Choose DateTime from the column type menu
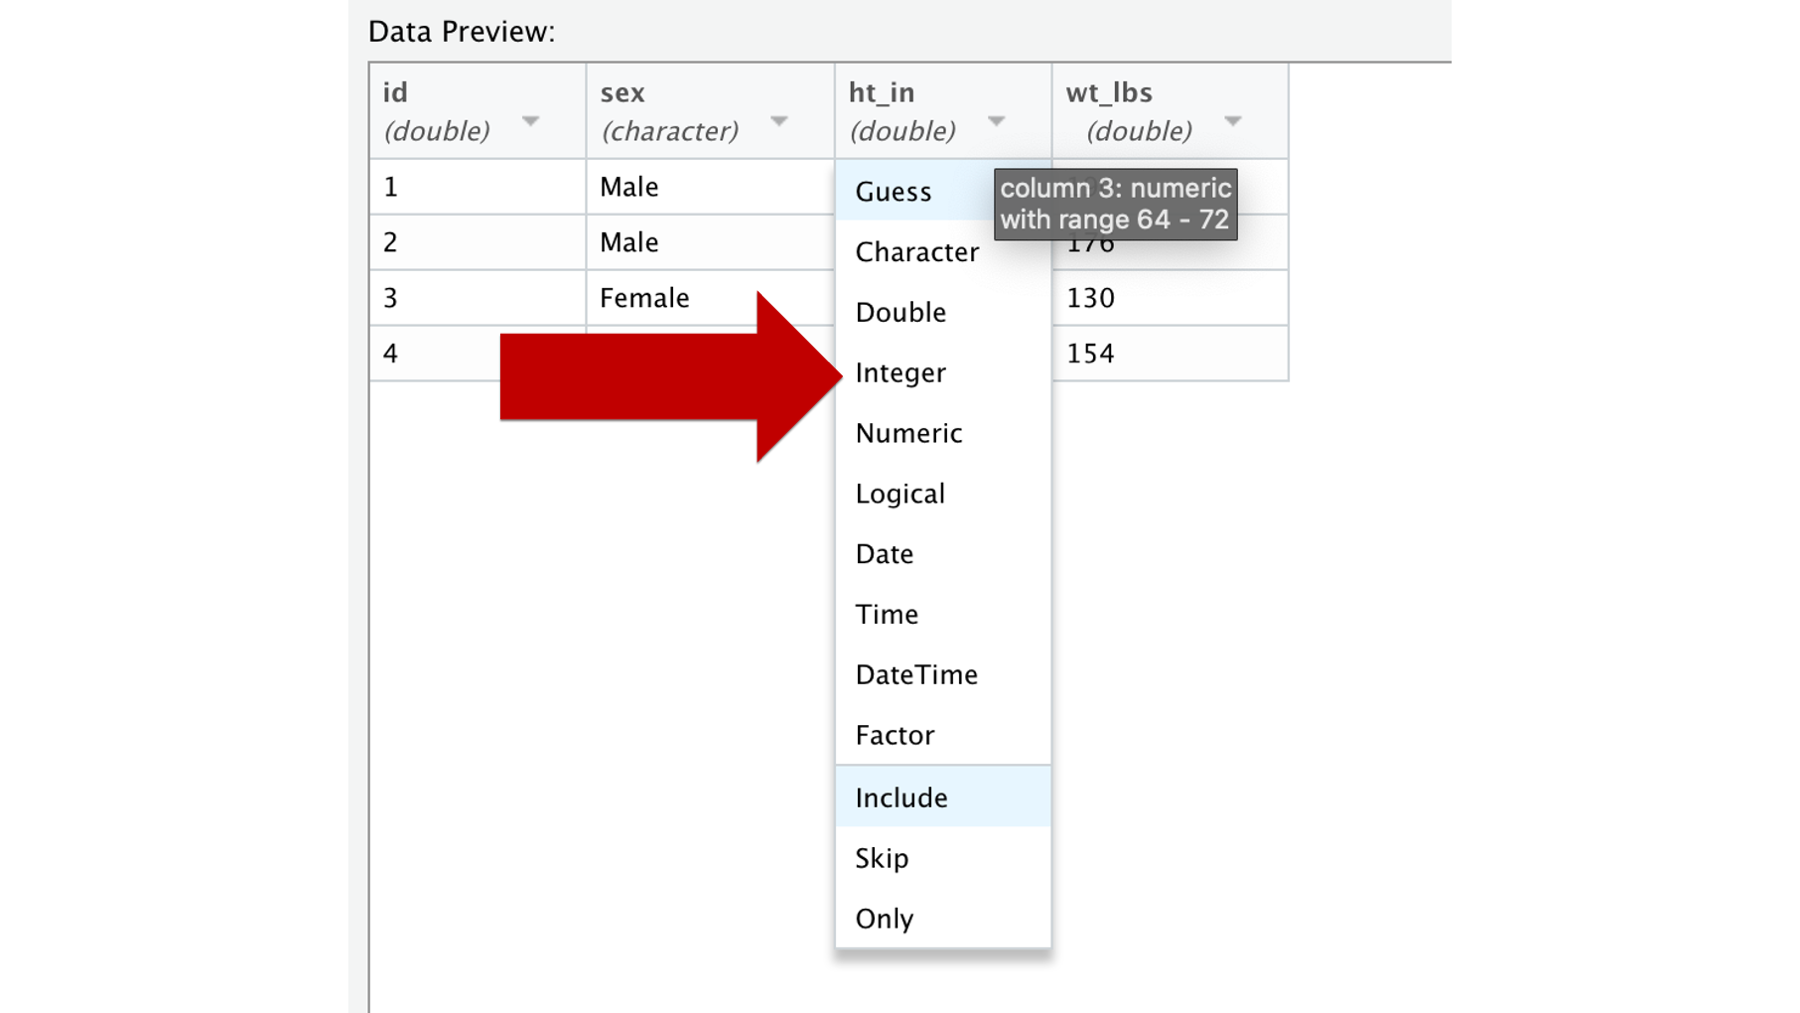 click(x=943, y=675)
